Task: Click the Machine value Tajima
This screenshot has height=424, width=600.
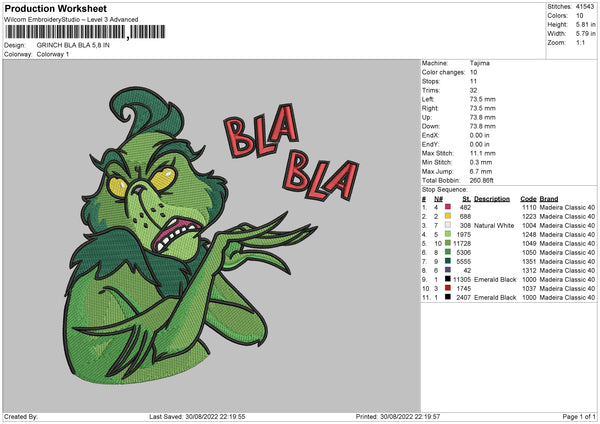Action: pos(479,63)
